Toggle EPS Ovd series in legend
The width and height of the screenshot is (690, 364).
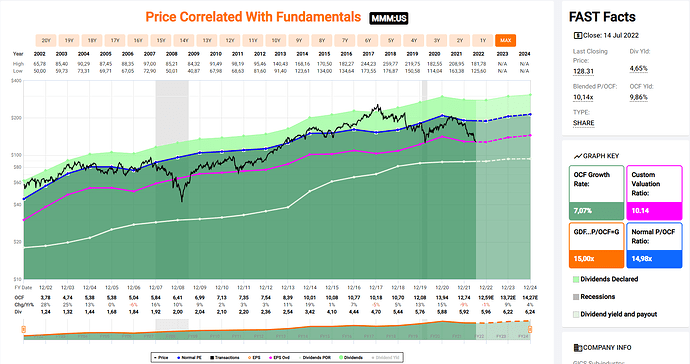pyautogui.click(x=279, y=357)
